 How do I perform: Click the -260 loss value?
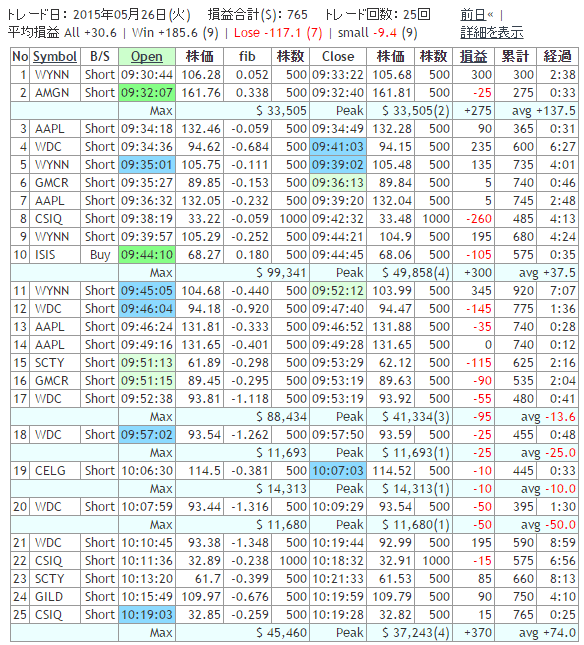coord(479,219)
